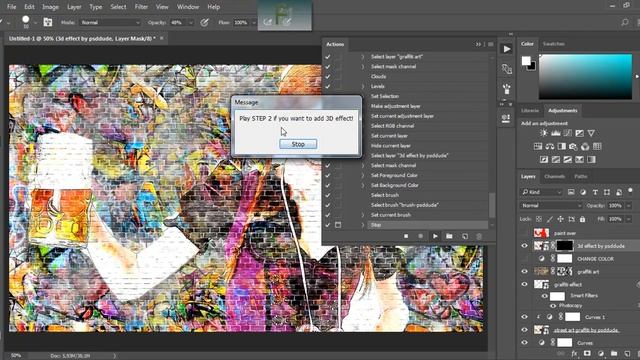640x360 pixels.
Task: Add a layer mask icon at panel bottom
Action: tap(587, 353)
